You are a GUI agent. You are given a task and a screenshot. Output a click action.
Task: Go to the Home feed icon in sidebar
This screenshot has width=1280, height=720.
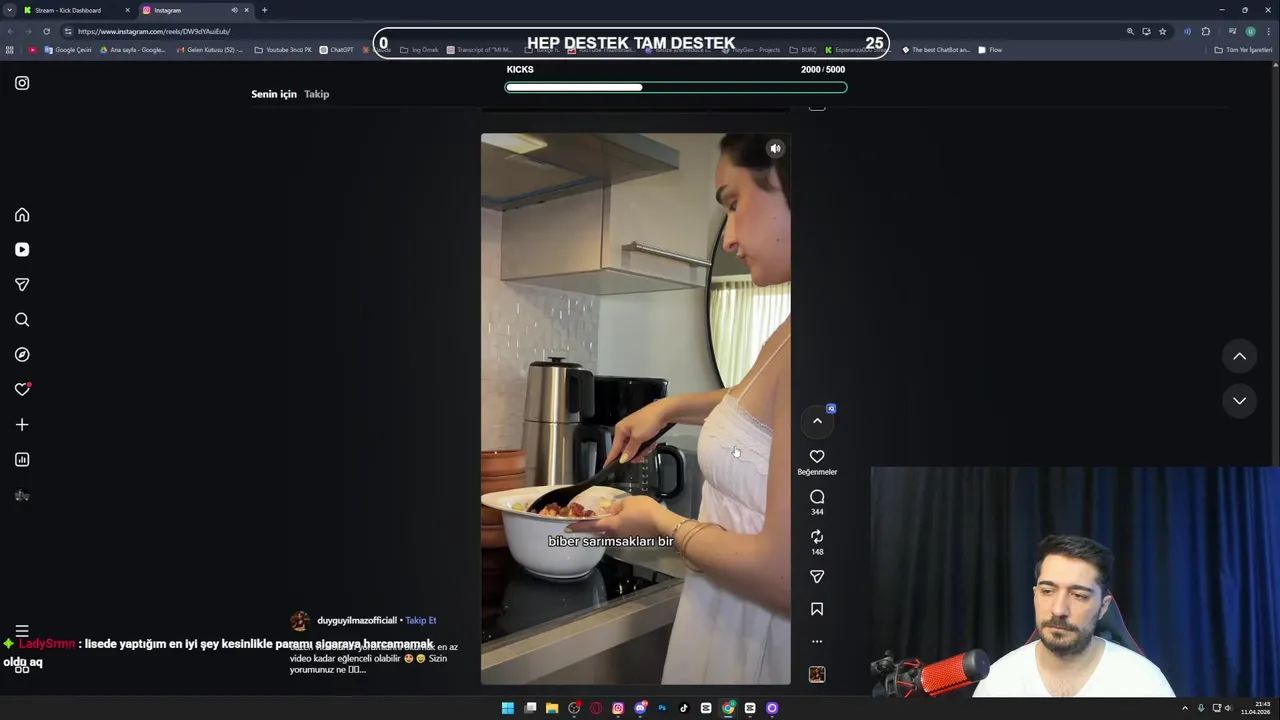22,215
